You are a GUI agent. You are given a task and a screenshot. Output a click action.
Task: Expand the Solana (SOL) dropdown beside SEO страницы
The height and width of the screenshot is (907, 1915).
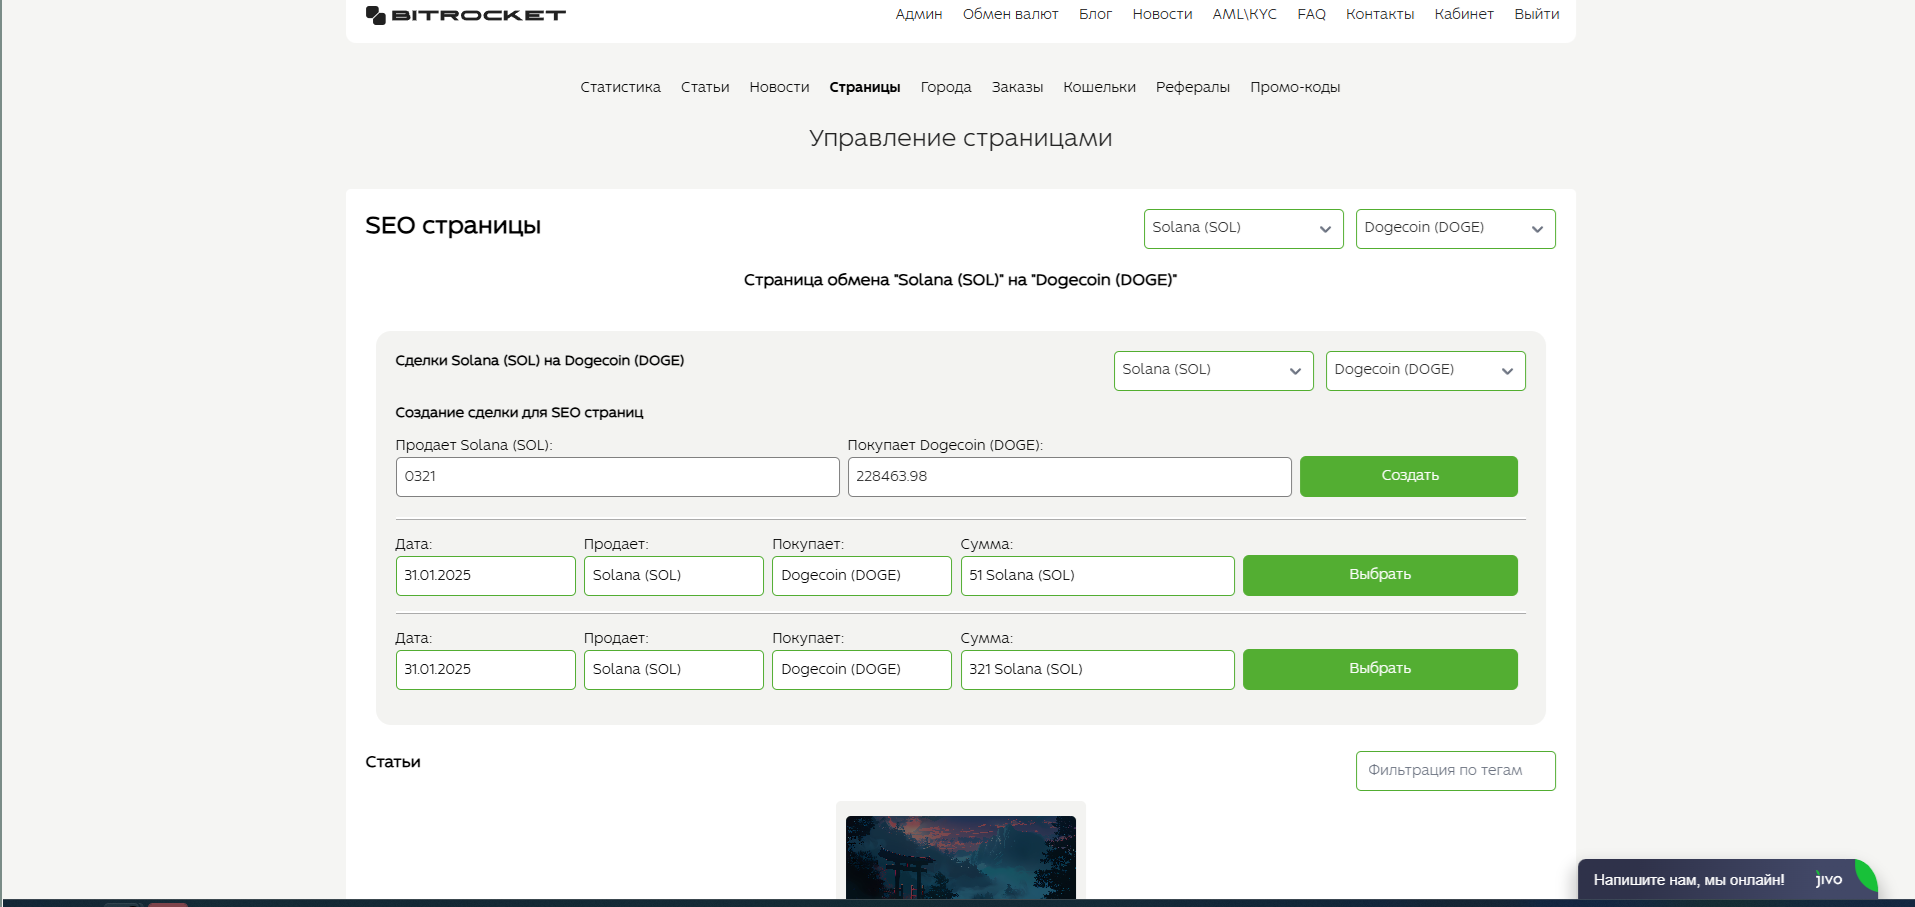tap(1243, 229)
